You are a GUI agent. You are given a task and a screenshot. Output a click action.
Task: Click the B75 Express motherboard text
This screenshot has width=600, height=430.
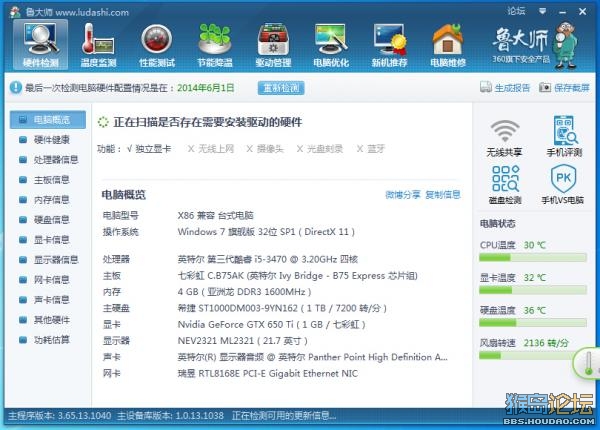(x=297, y=275)
